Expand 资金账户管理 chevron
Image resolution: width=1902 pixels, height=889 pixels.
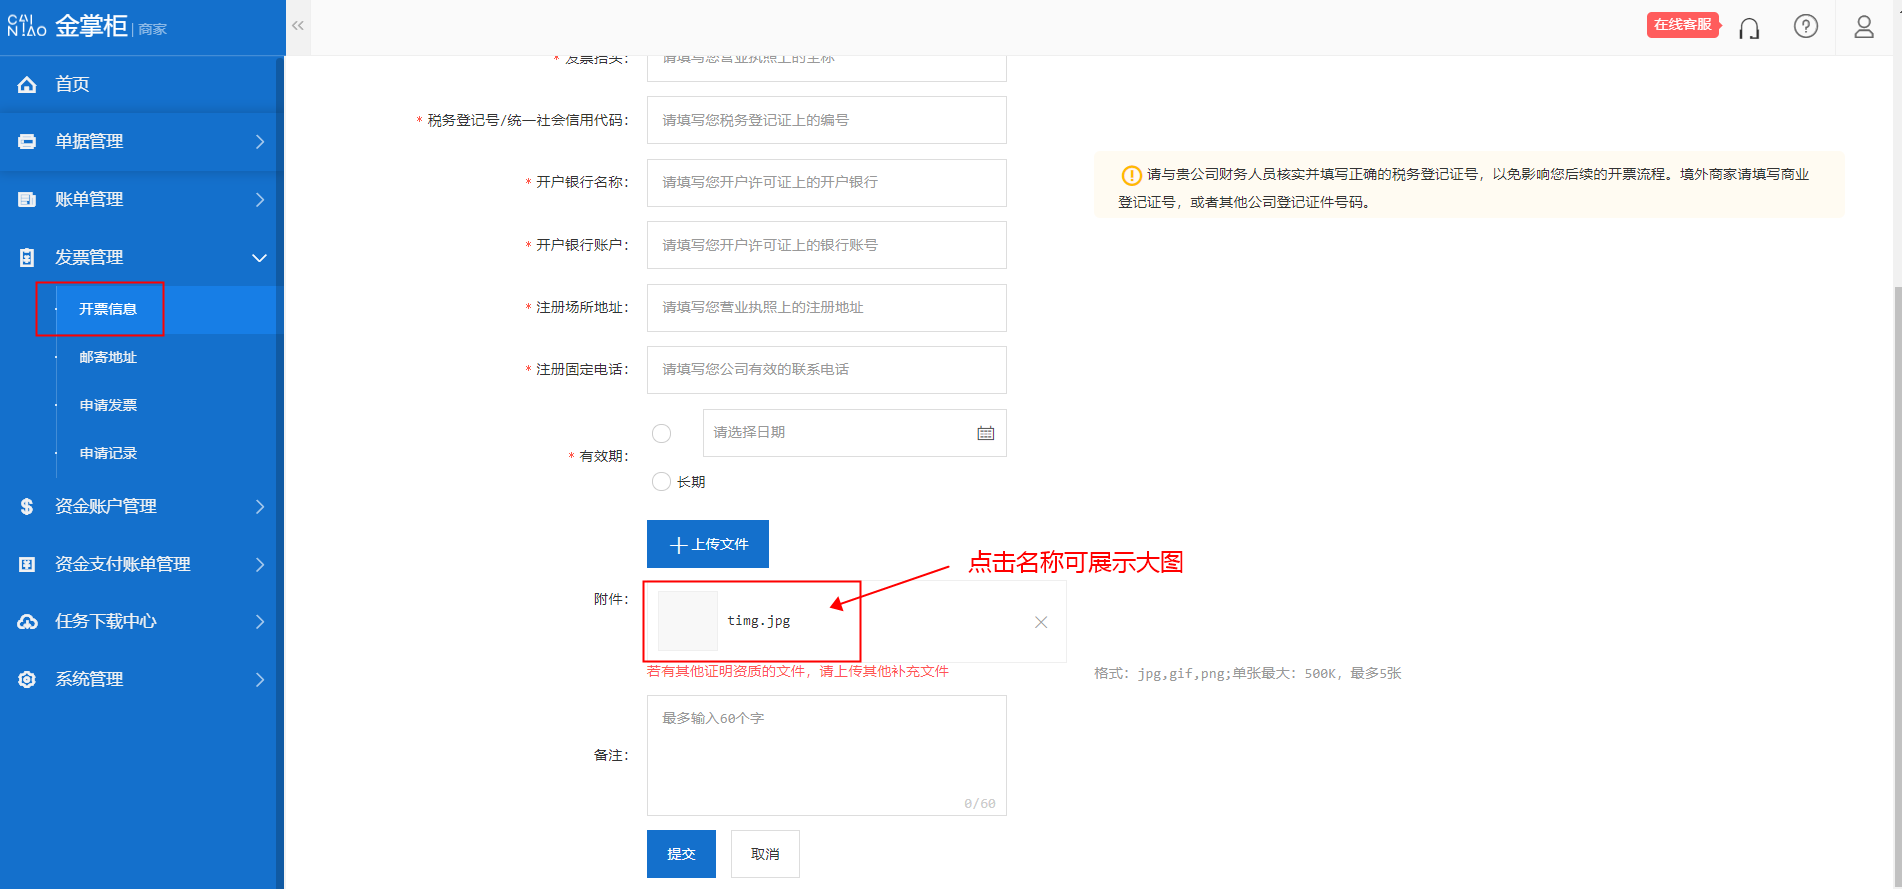coord(260,507)
